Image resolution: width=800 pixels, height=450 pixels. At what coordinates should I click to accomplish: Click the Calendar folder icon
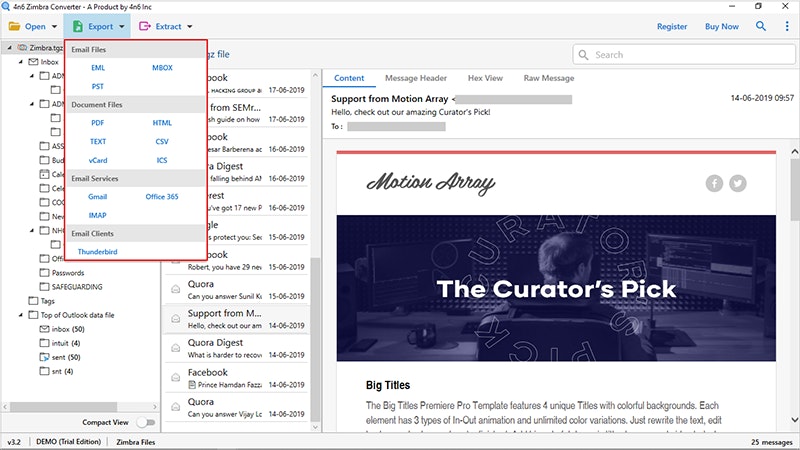[44, 174]
